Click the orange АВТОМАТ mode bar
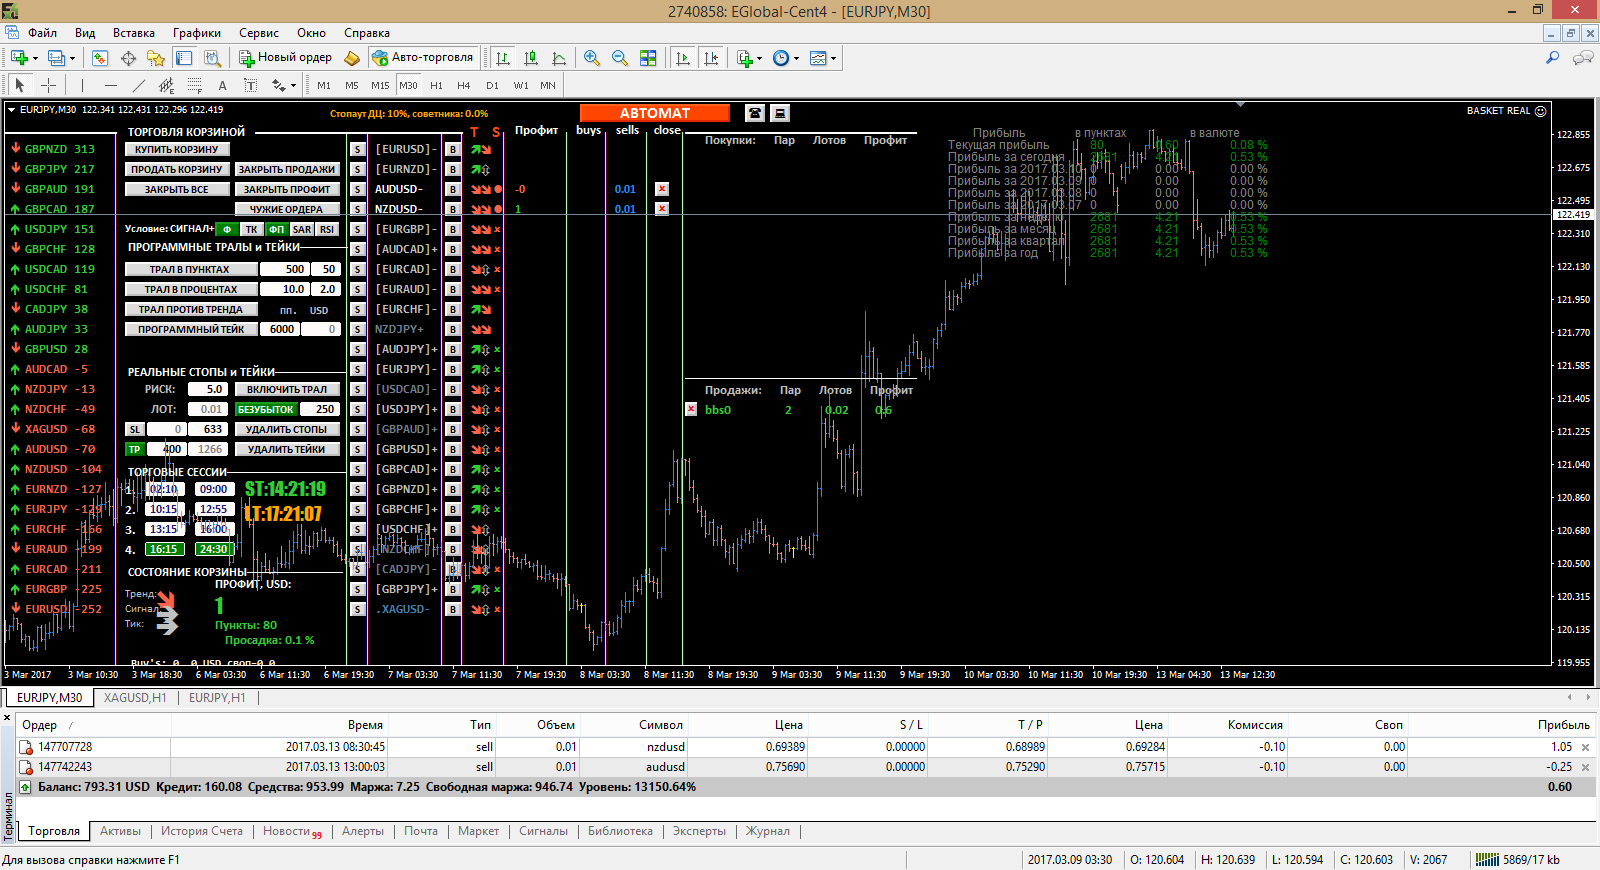The height and width of the screenshot is (870, 1600). [x=655, y=113]
